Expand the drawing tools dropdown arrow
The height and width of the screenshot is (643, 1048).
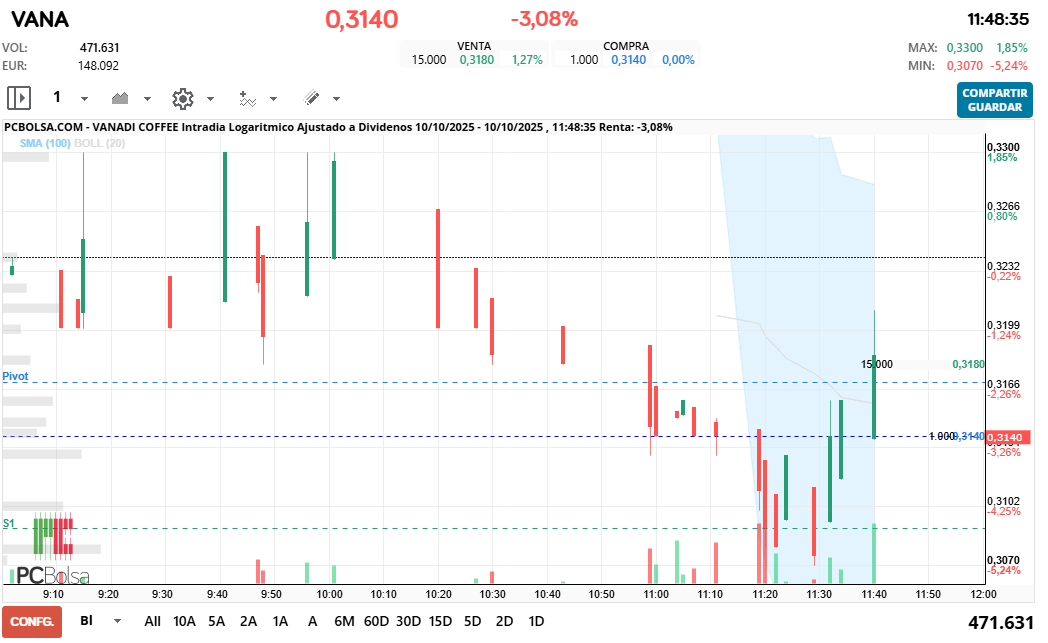point(336,99)
